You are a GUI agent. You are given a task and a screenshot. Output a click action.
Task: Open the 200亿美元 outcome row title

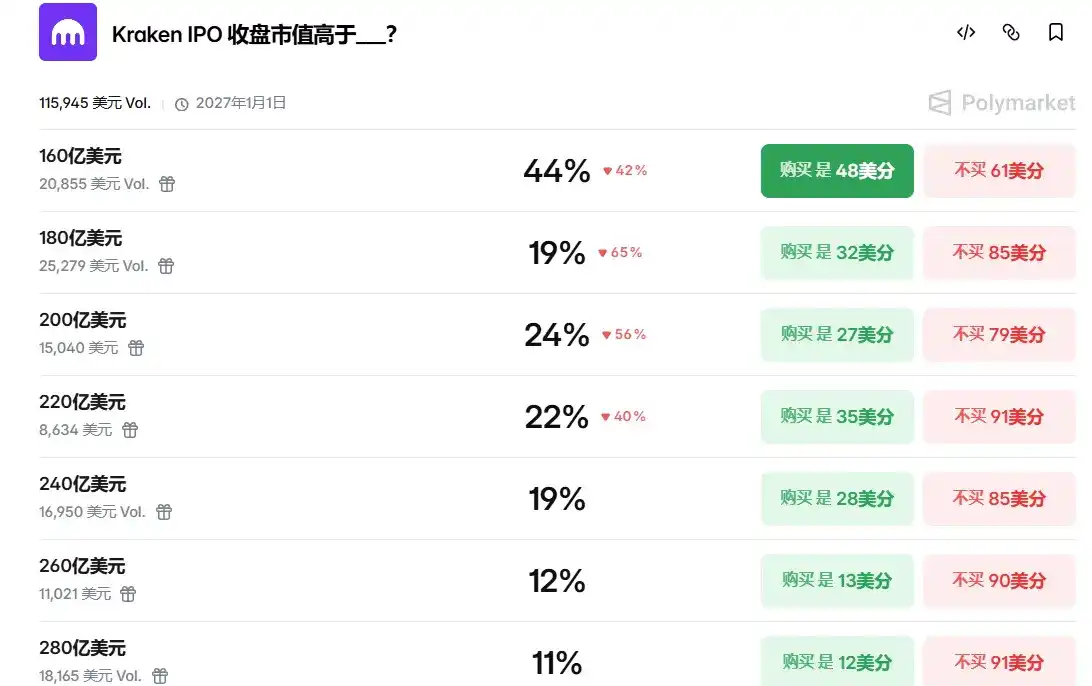point(83,320)
